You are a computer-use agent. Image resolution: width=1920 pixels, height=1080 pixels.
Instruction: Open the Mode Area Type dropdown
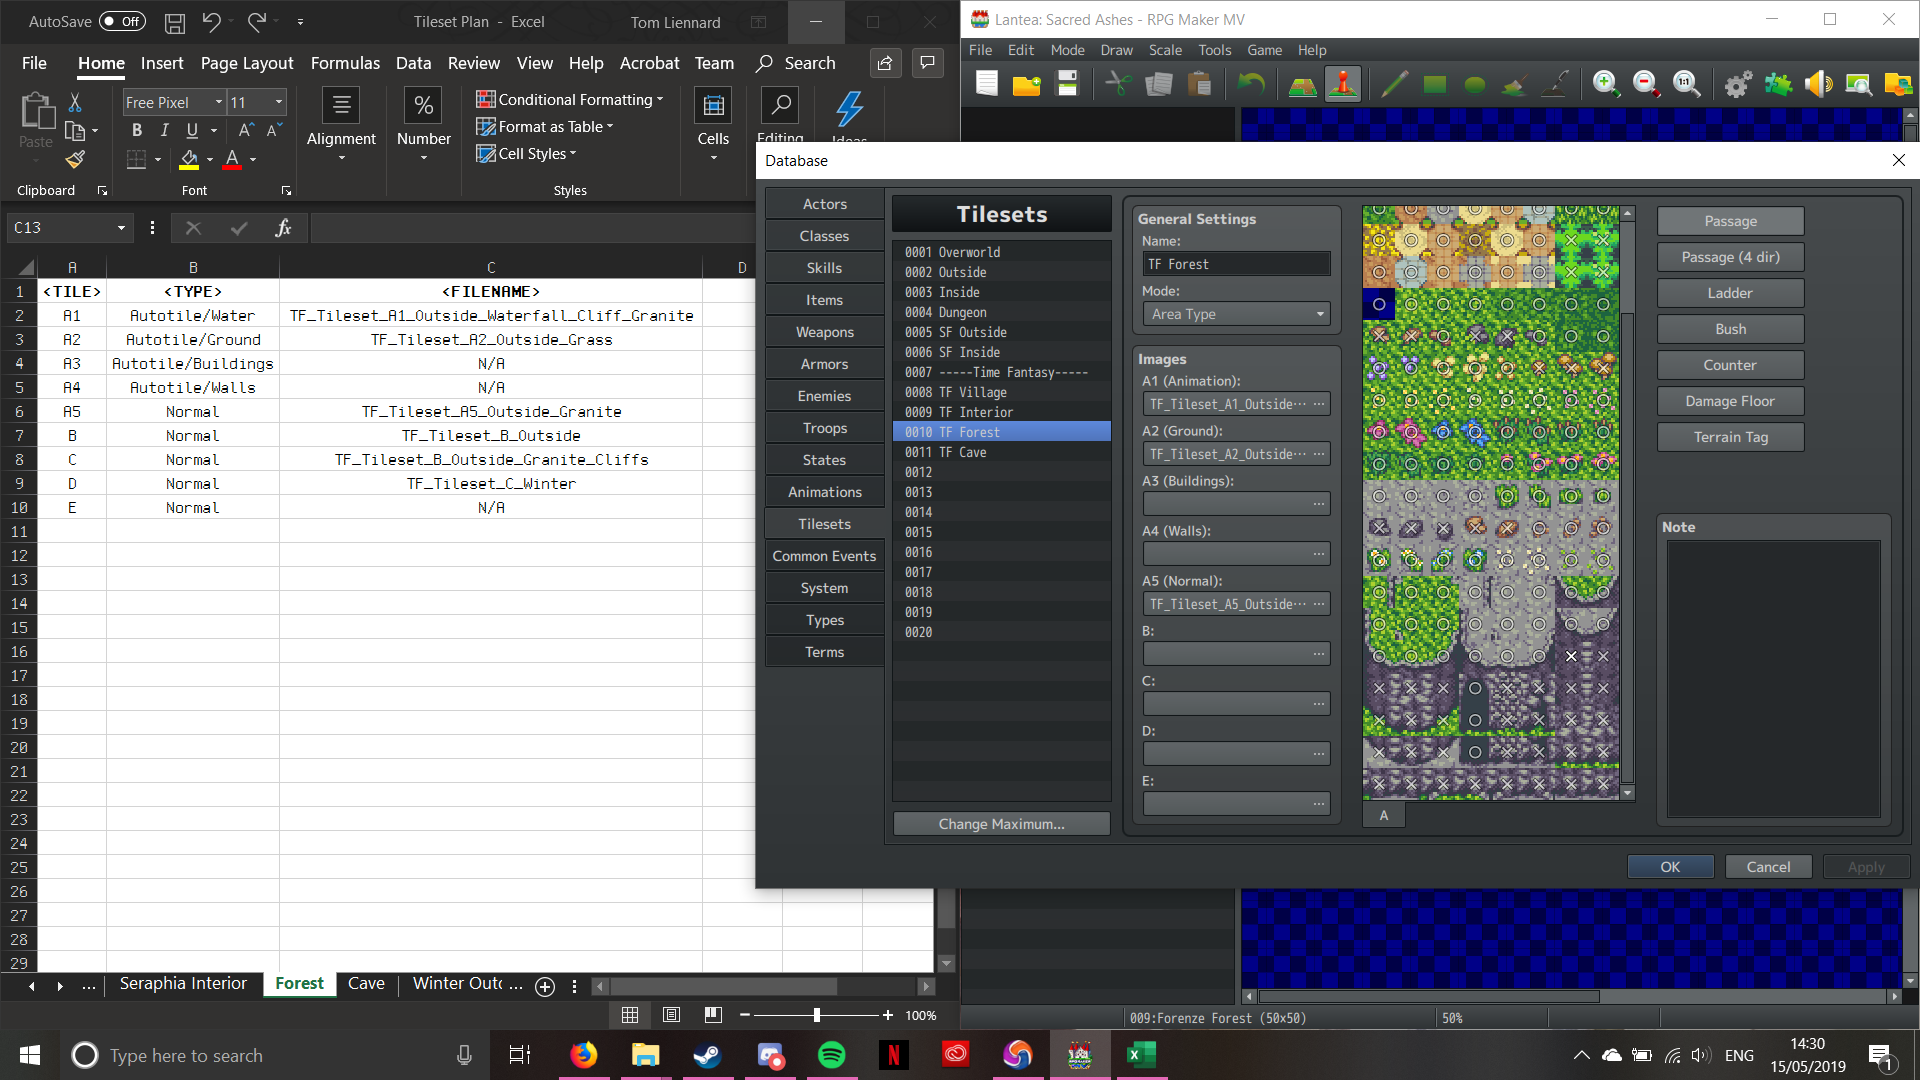pyautogui.click(x=1236, y=314)
